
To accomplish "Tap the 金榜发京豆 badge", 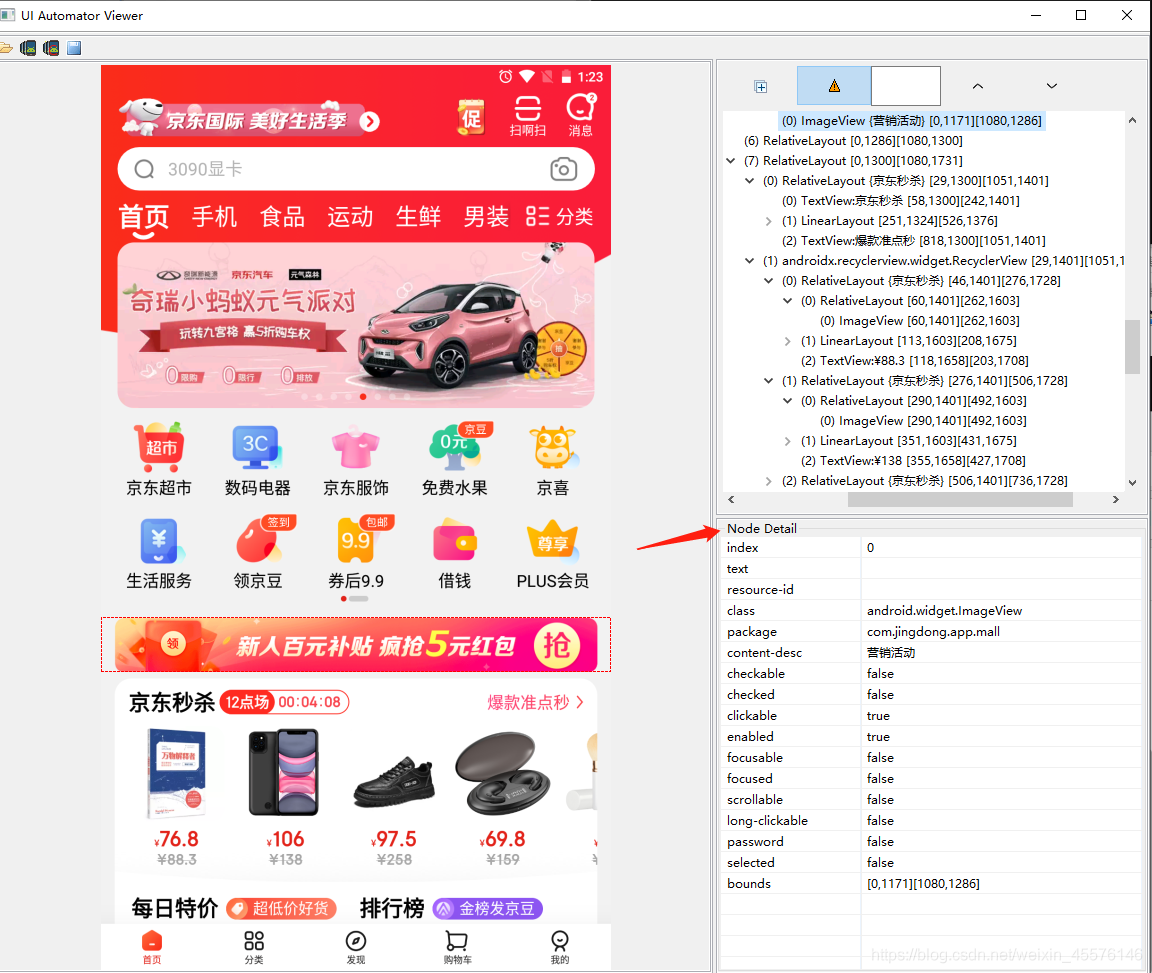I will (x=488, y=909).
